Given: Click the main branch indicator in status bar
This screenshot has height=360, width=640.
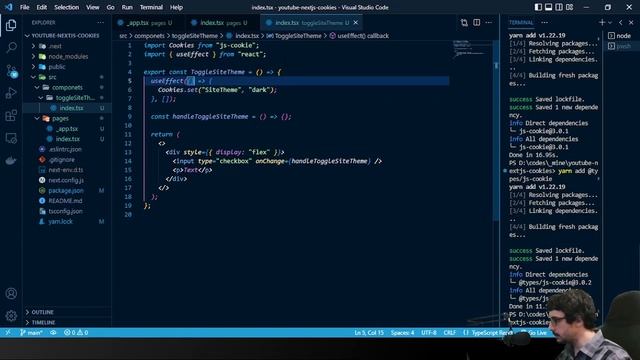Looking at the screenshot, I should coord(31,333).
